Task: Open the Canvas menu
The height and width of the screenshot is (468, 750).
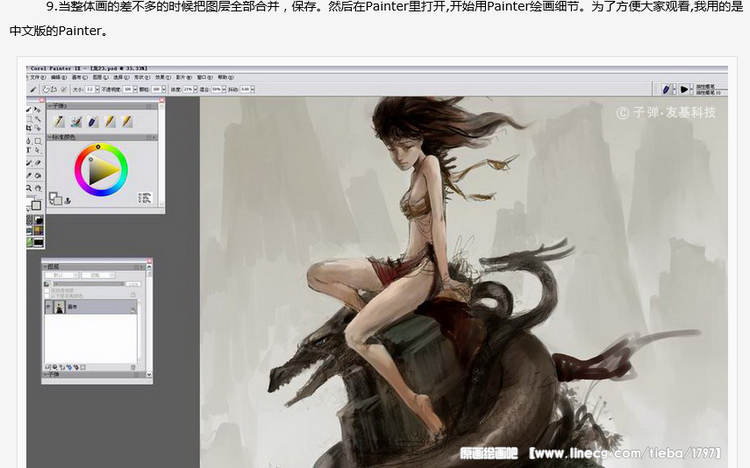Action: [x=79, y=77]
